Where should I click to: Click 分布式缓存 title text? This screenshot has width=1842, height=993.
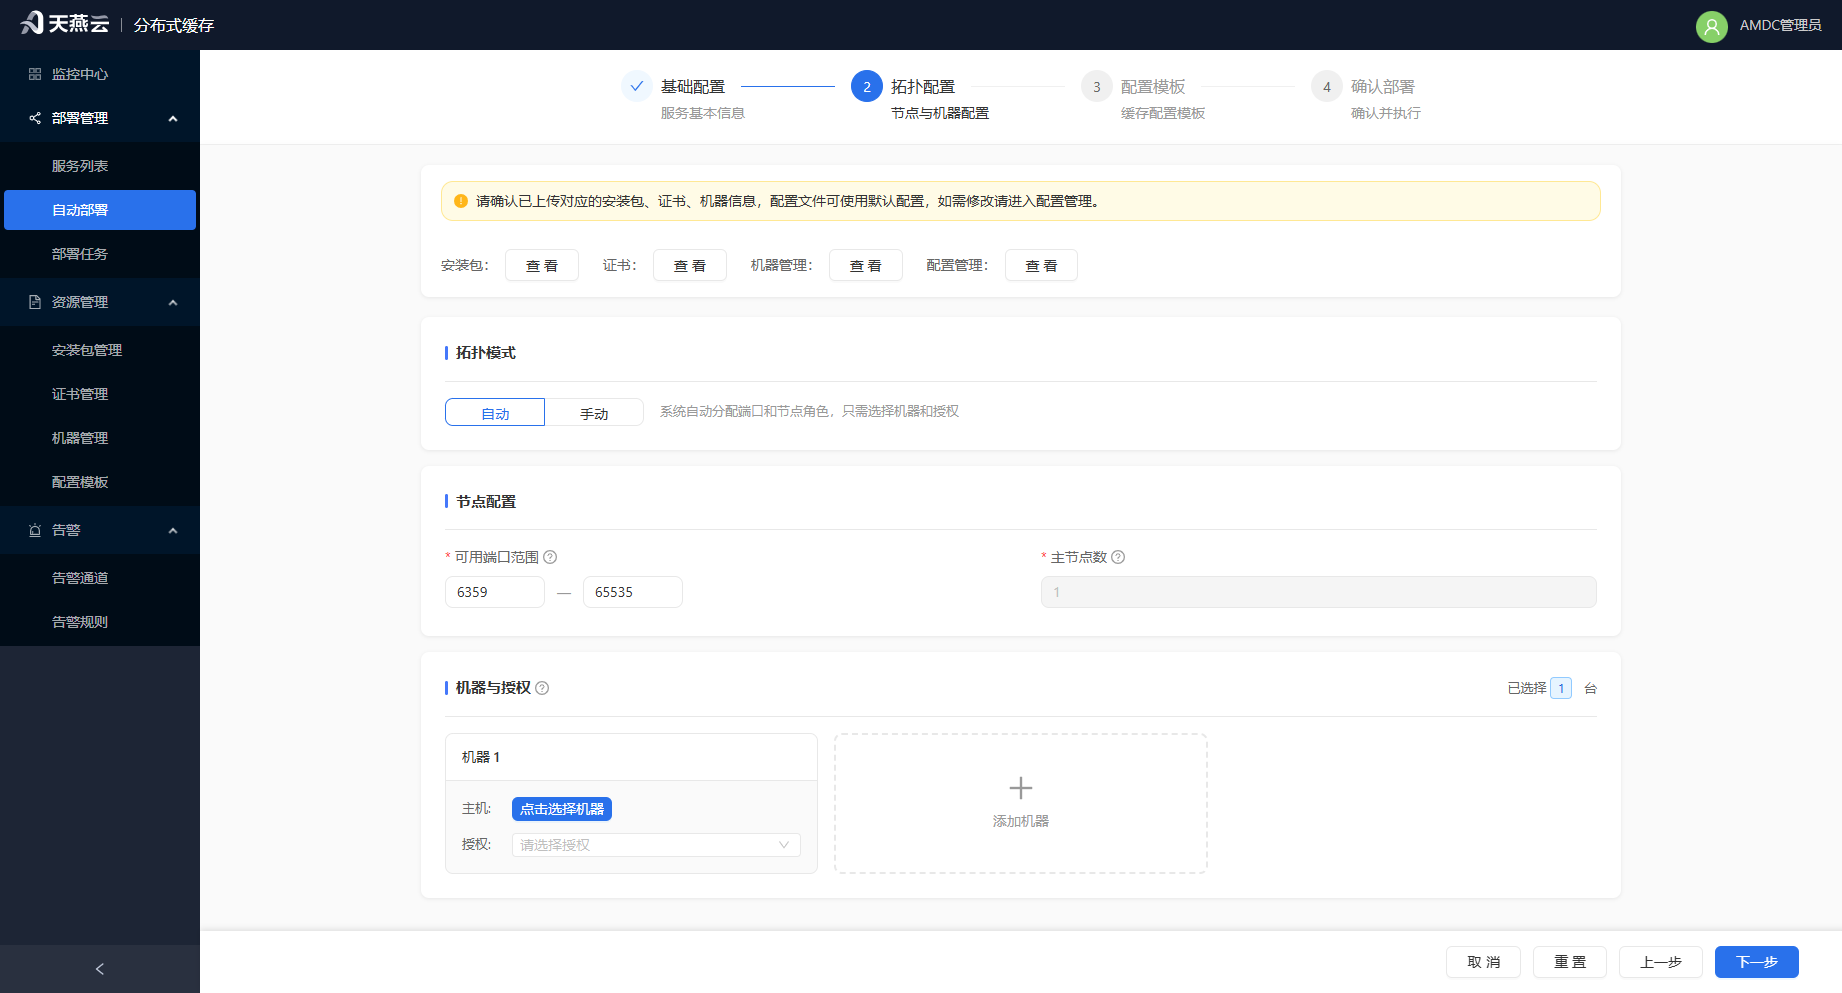click(174, 25)
